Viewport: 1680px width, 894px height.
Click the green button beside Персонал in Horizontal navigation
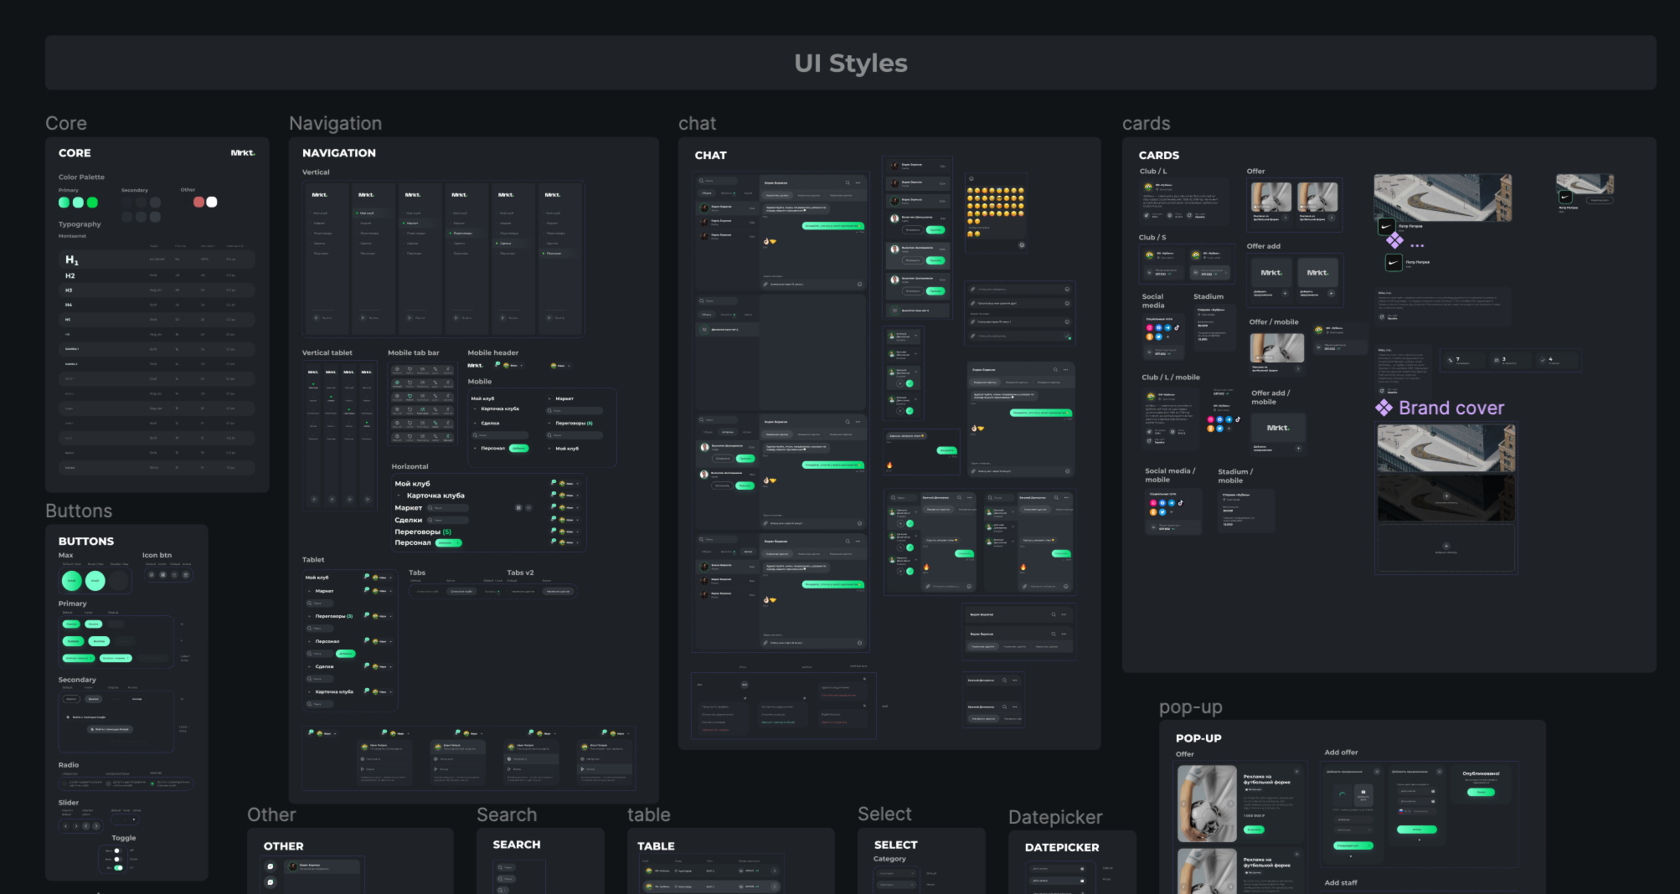pyautogui.click(x=449, y=543)
